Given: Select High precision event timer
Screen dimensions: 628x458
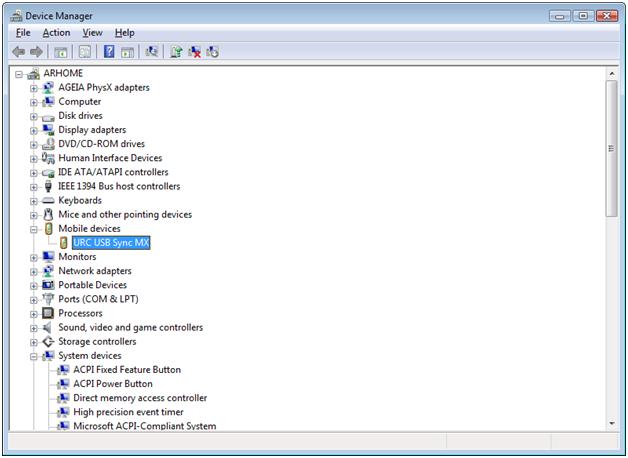Looking at the screenshot, I should 128,412.
